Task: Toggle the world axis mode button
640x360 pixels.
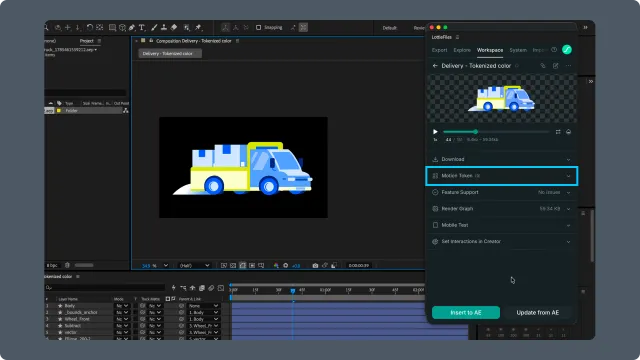Action: tap(236, 27)
